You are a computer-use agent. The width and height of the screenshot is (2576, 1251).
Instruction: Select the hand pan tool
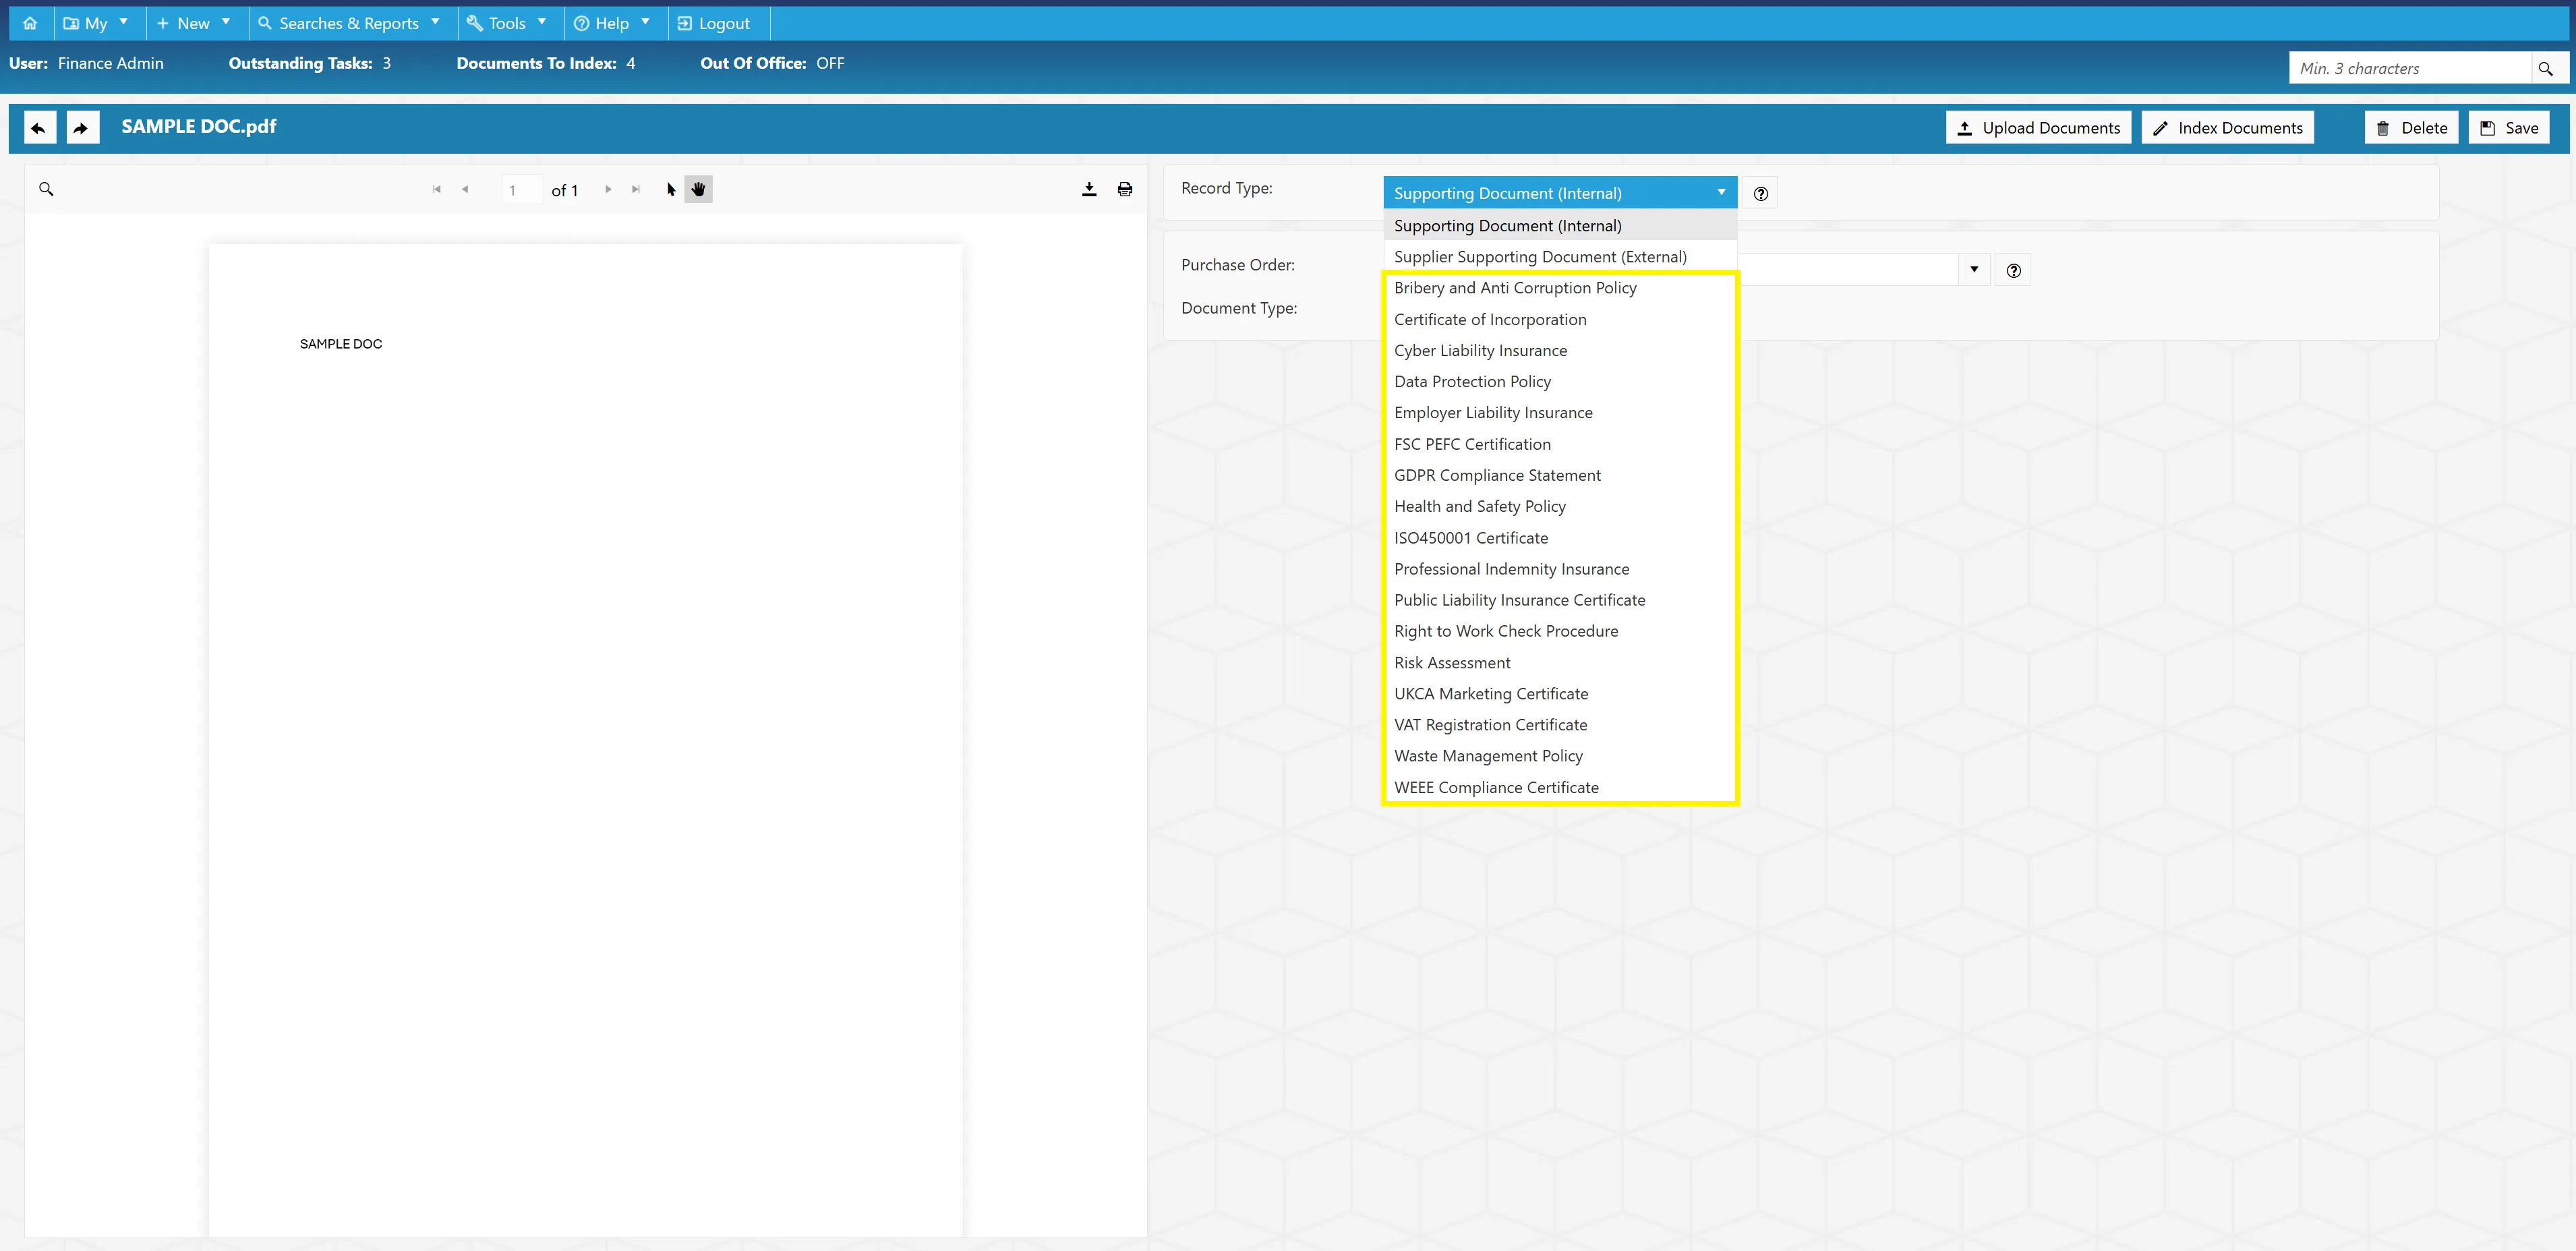[x=698, y=189]
